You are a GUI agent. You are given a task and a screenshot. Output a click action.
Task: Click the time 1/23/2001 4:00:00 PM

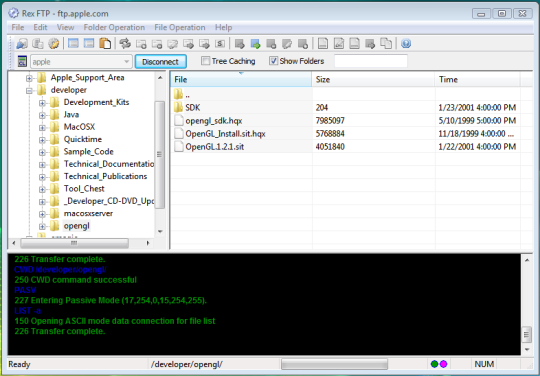[x=477, y=107]
